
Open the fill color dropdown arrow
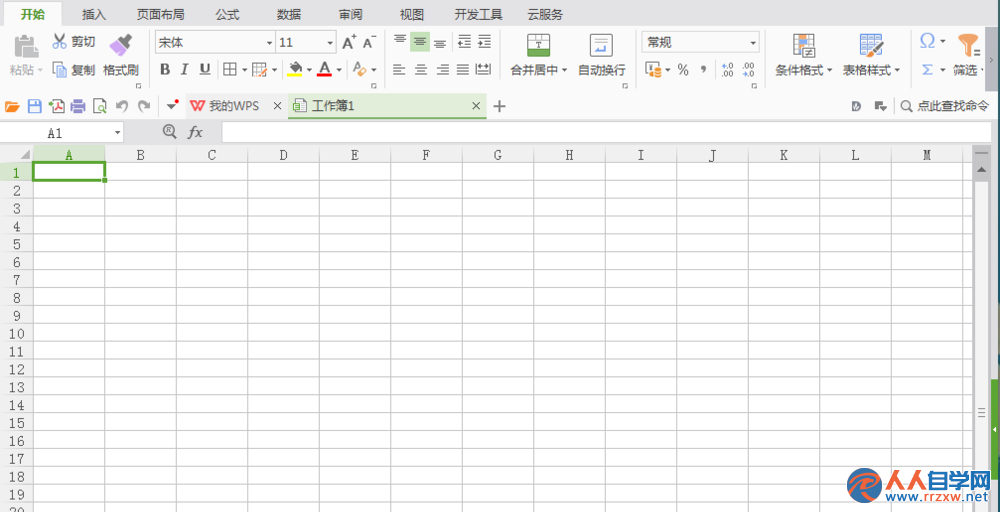click(309, 69)
